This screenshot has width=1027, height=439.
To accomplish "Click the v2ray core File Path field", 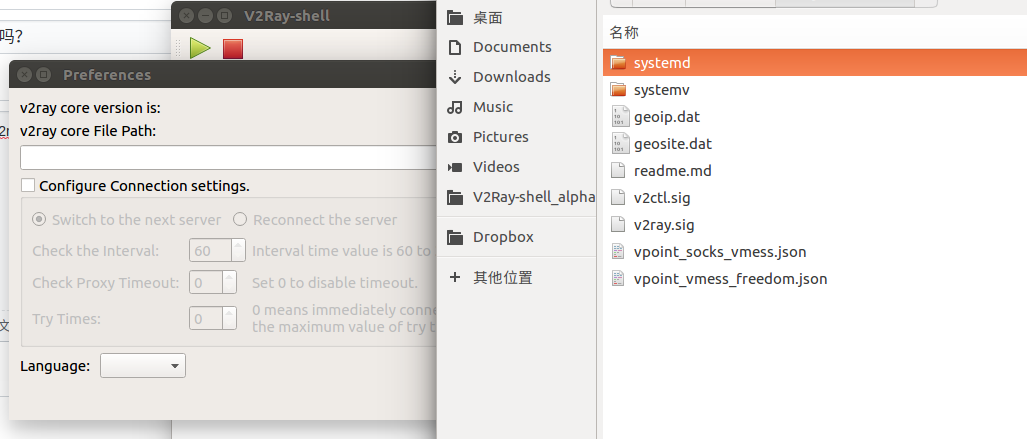I will 229,158.
